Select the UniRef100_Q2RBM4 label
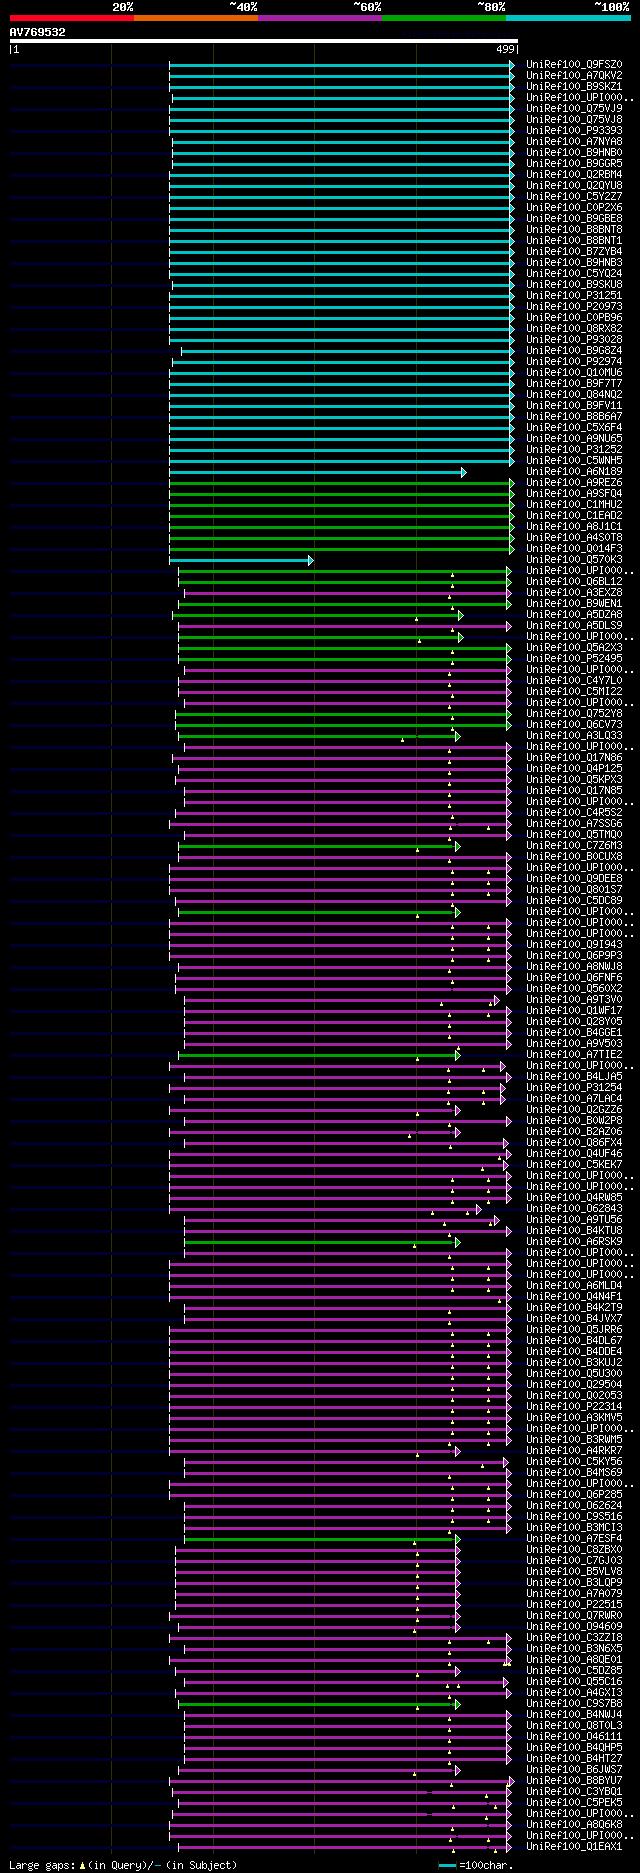Screen dimensions: 640x1873 [574, 175]
